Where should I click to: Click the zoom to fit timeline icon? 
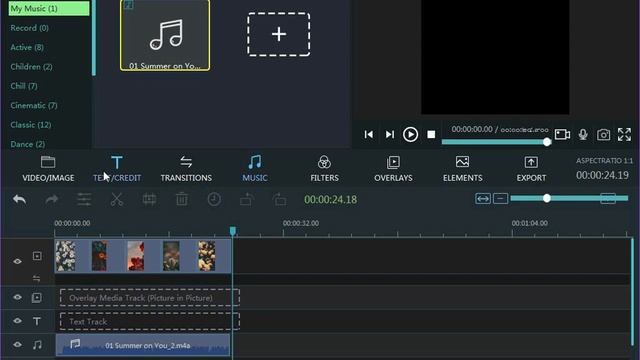pyautogui.click(x=483, y=199)
